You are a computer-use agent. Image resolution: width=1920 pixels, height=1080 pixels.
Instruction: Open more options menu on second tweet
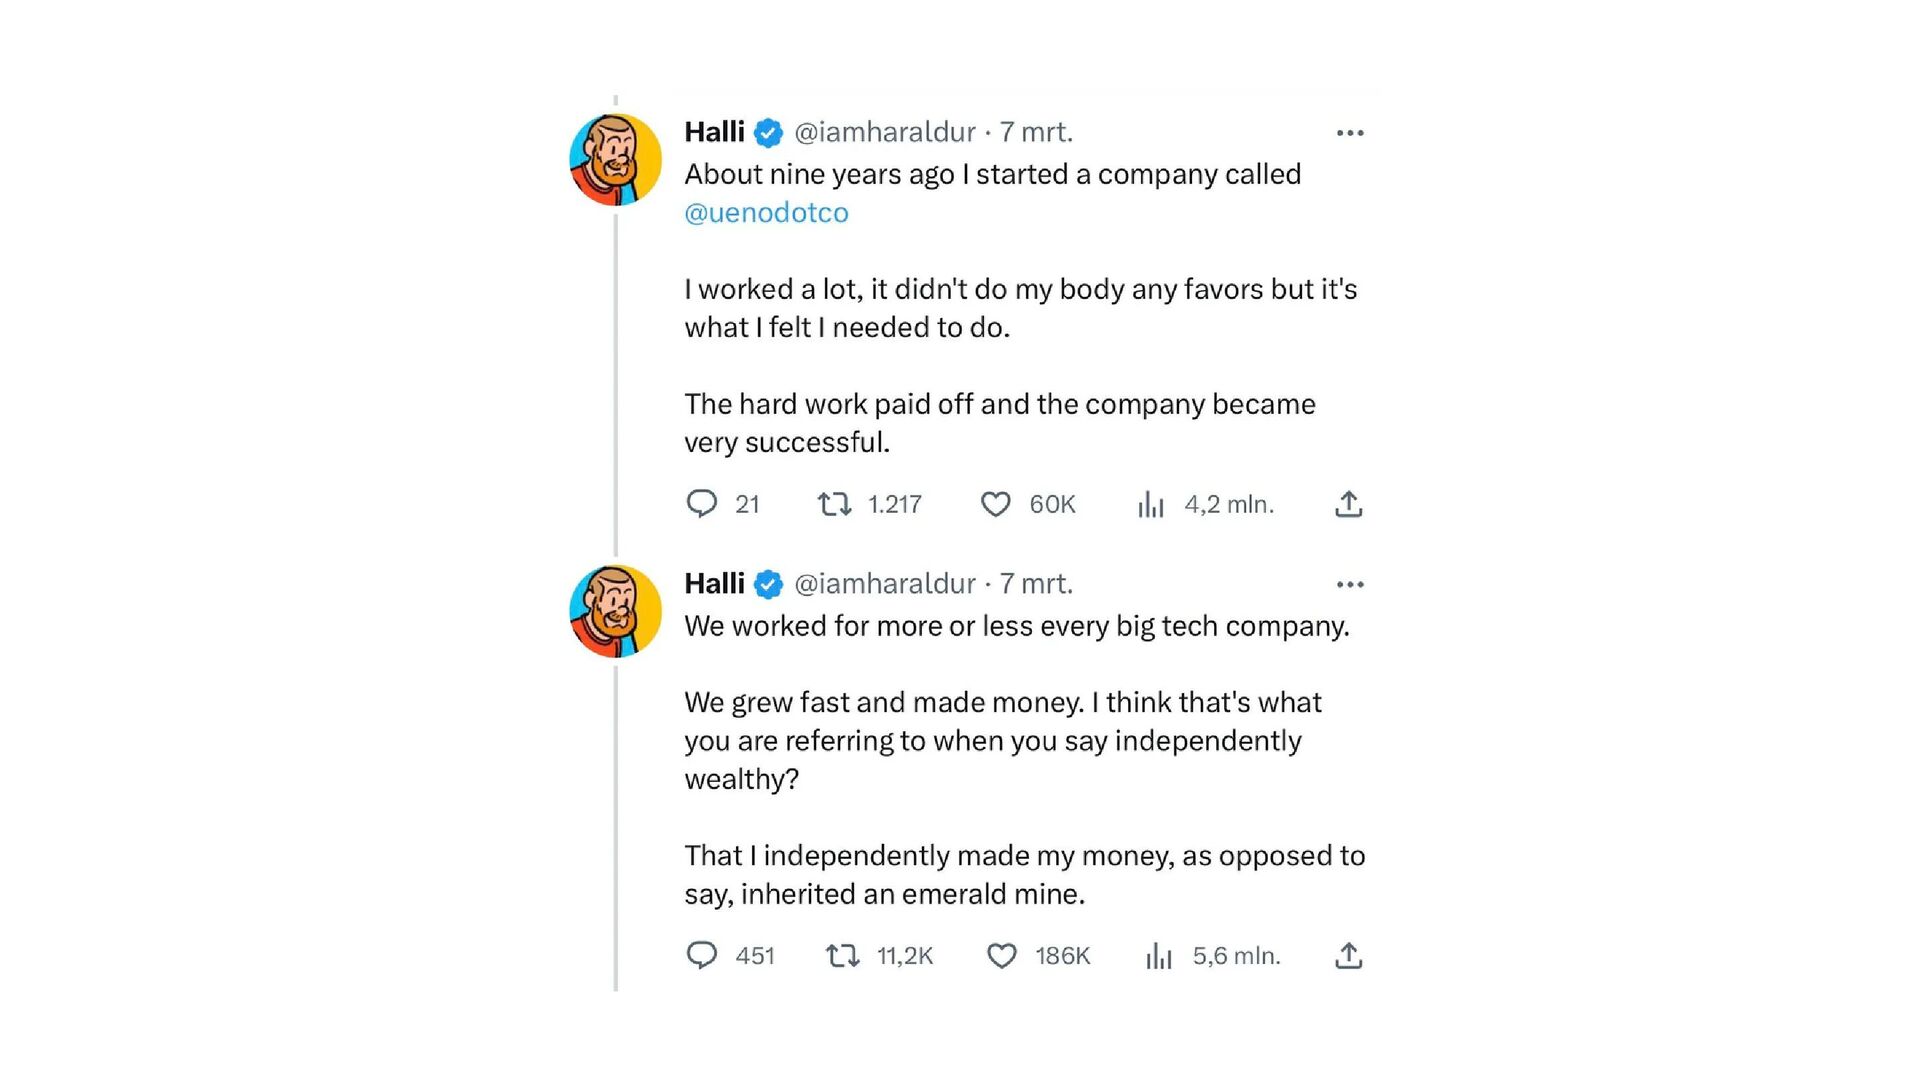click(1350, 584)
